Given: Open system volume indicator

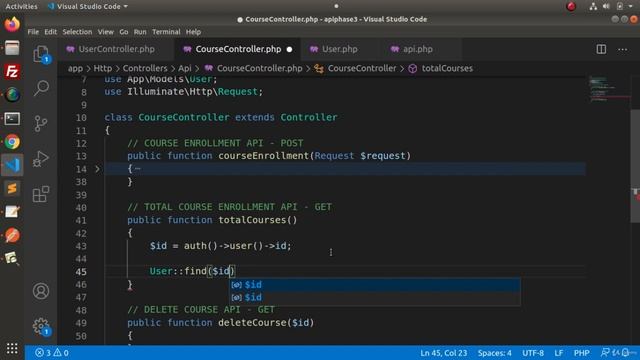Looking at the screenshot, I should tap(606, 6).
